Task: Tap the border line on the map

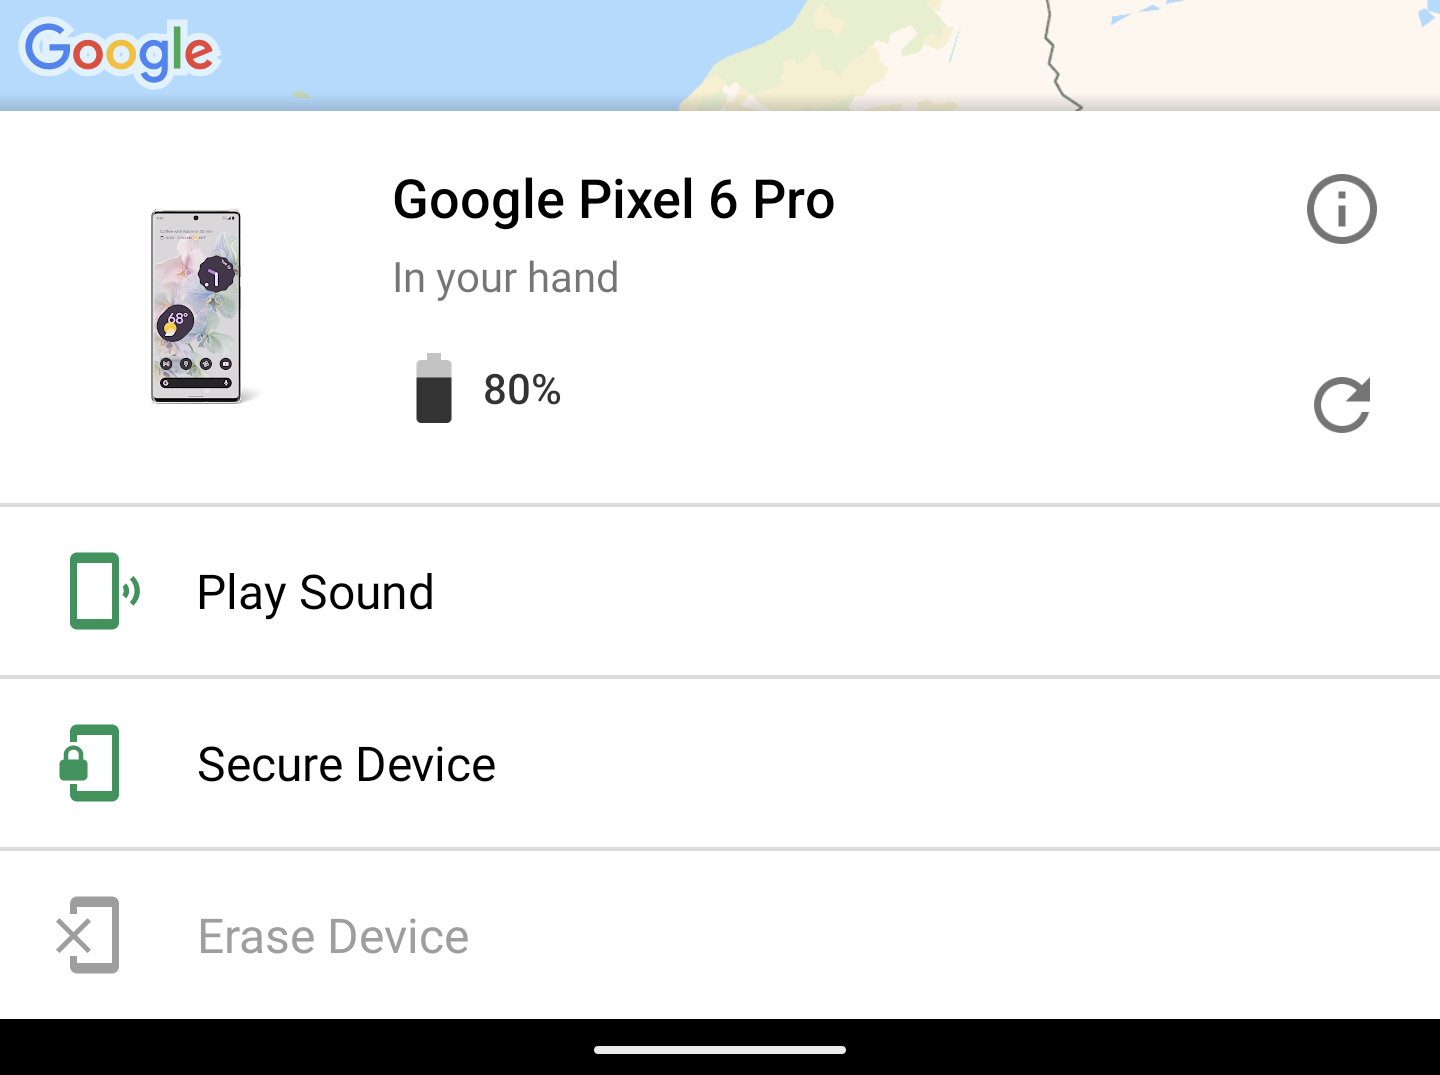Action: pos(1053,60)
